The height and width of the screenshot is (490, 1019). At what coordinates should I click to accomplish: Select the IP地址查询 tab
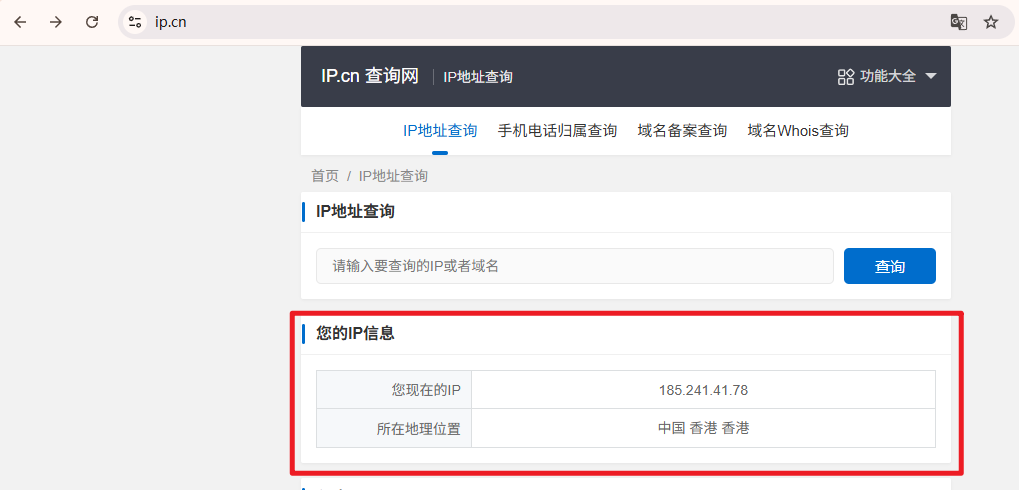tap(440, 131)
